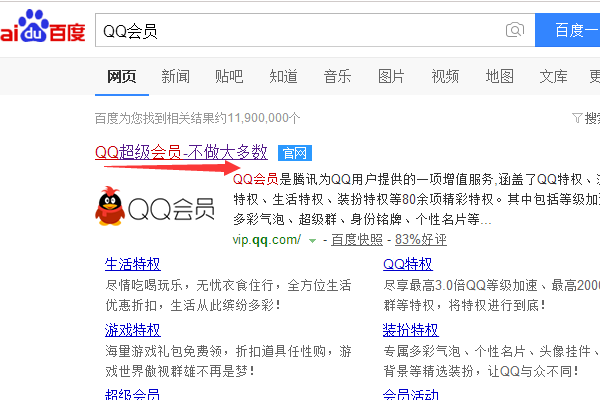This screenshot has height=400, width=600.
Task: Open the camera image search icon
Action: [515, 30]
